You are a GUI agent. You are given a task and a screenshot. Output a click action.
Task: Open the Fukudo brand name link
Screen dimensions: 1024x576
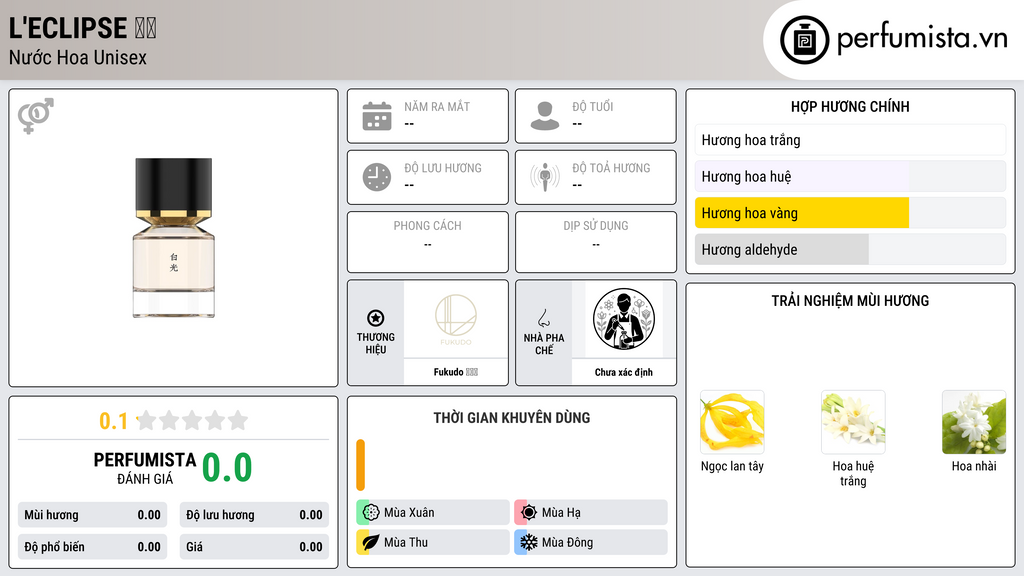(456, 372)
